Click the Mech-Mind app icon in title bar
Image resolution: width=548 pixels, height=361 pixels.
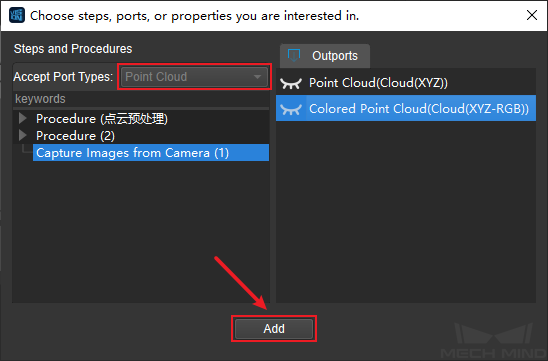pos(16,15)
